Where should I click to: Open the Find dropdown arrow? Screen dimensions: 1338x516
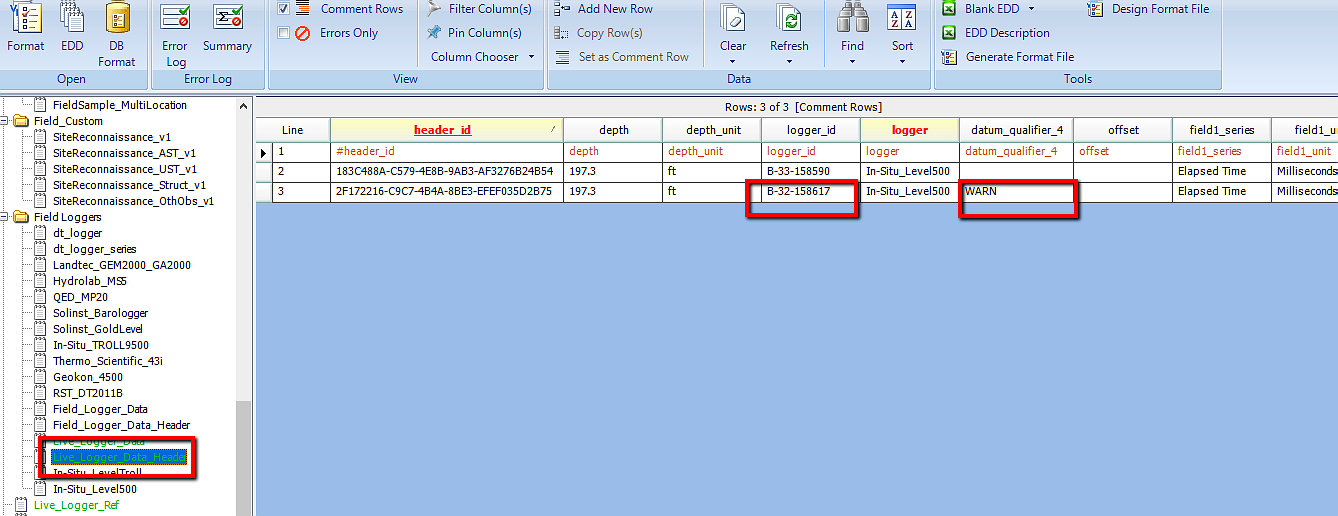(x=852, y=62)
